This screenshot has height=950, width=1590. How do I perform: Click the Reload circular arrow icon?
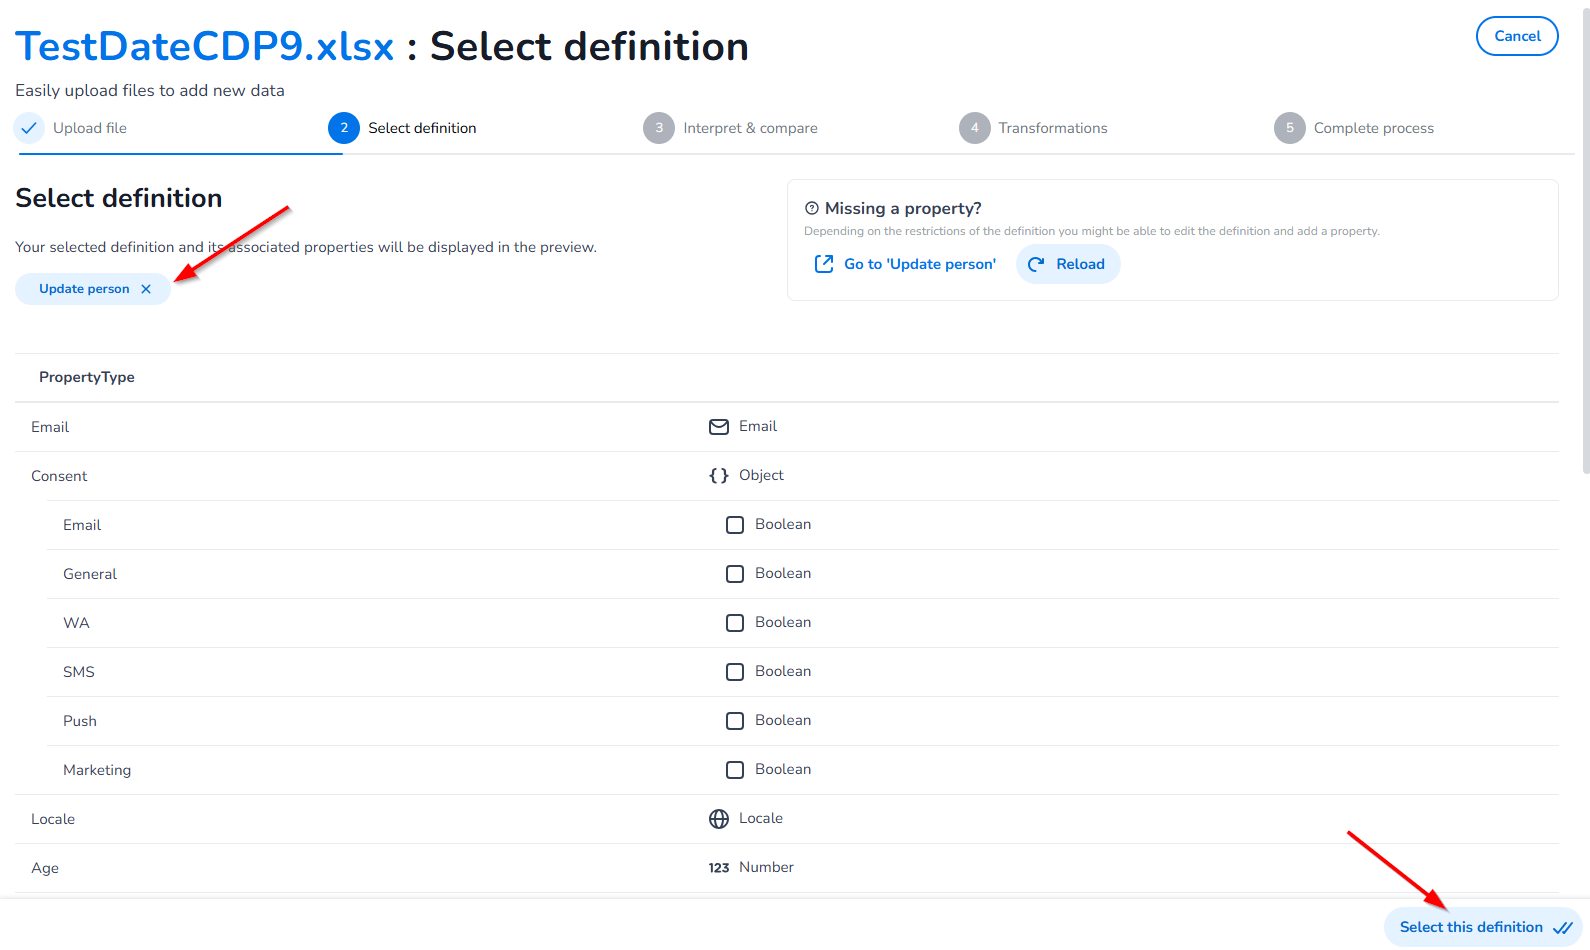(1036, 264)
